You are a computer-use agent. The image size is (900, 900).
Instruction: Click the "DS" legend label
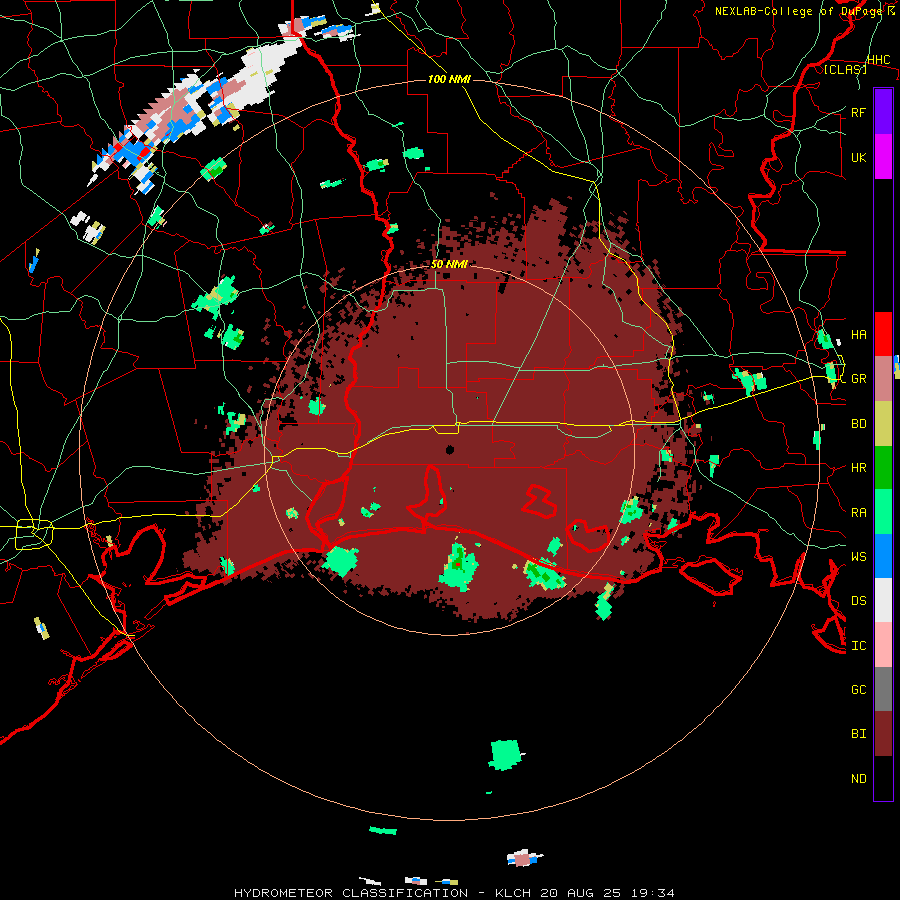pyautogui.click(x=858, y=601)
